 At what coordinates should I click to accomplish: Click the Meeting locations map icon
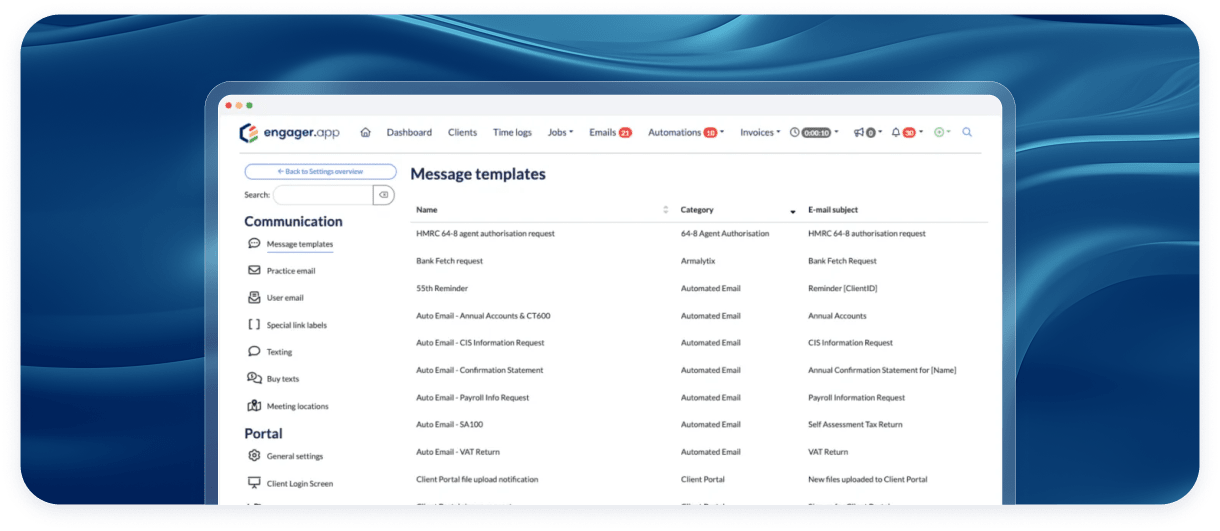click(x=254, y=406)
